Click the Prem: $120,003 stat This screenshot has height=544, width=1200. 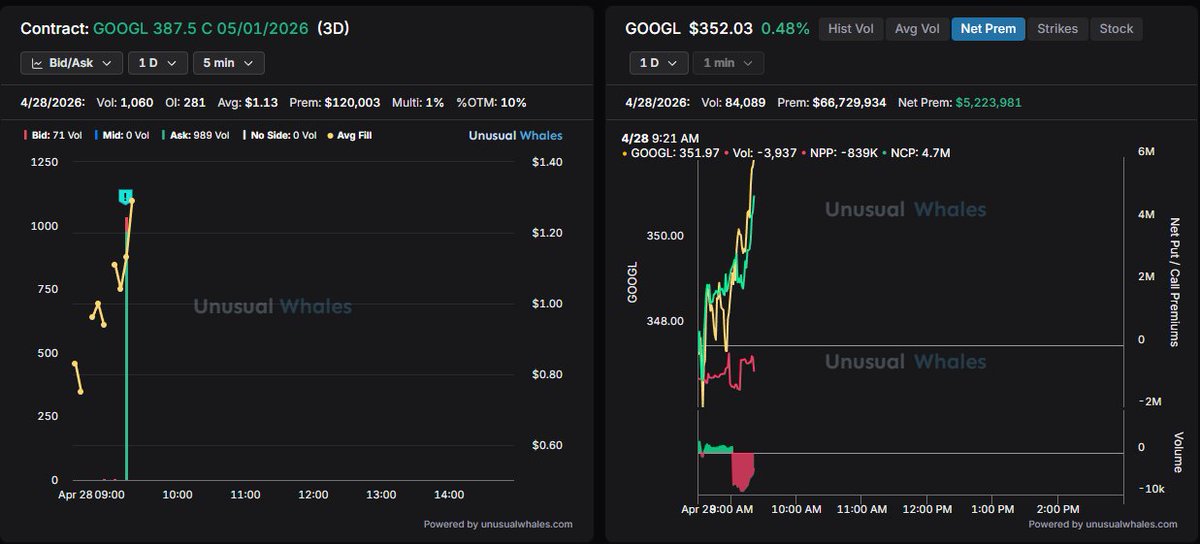pos(335,102)
